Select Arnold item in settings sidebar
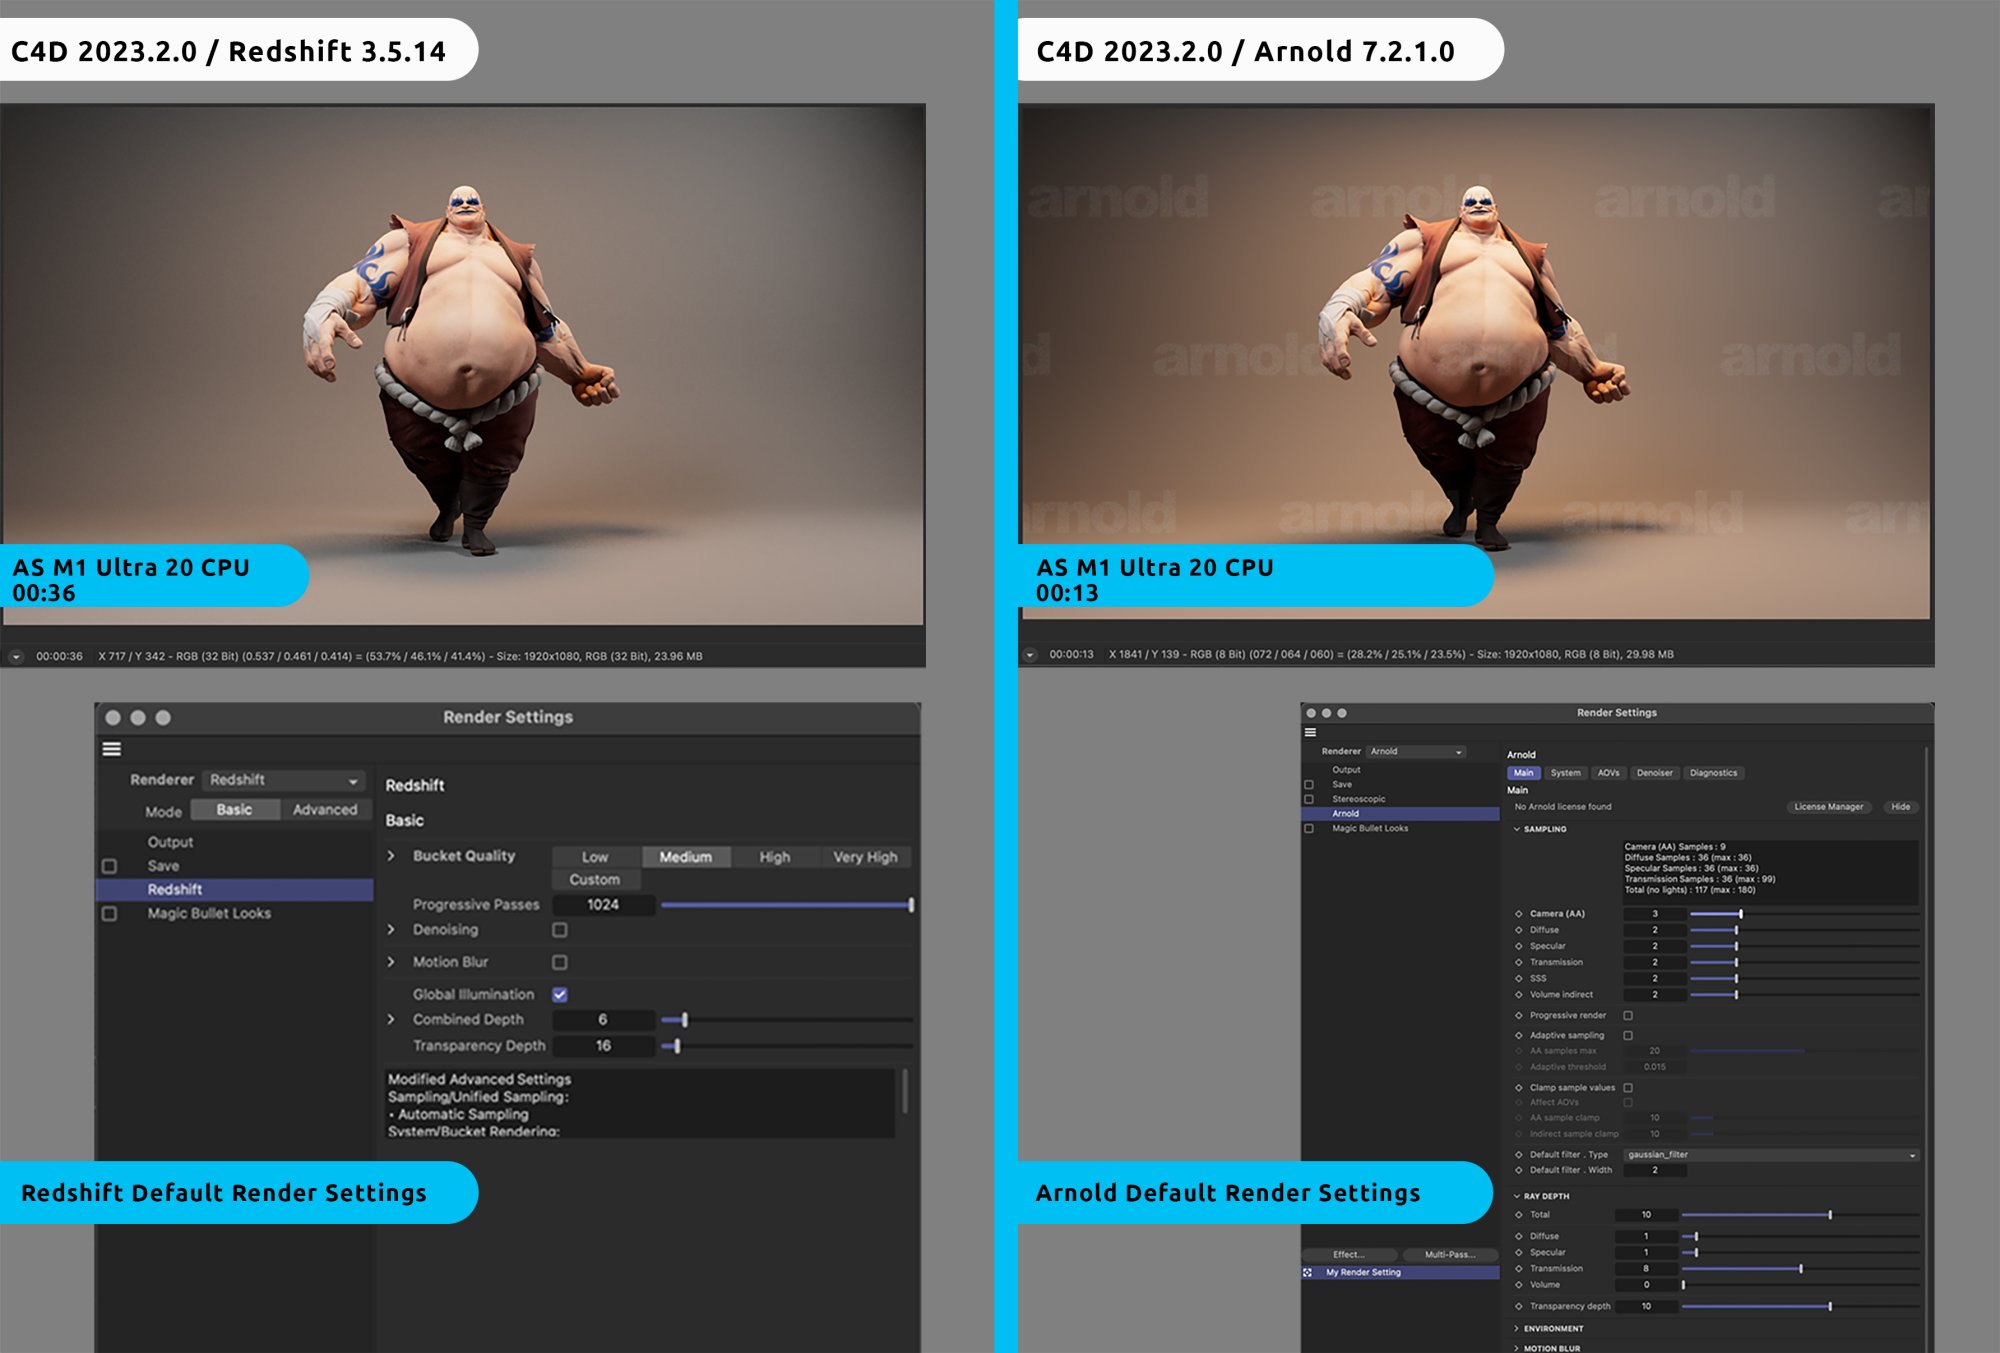The width and height of the screenshot is (2000, 1353). [x=1400, y=814]
